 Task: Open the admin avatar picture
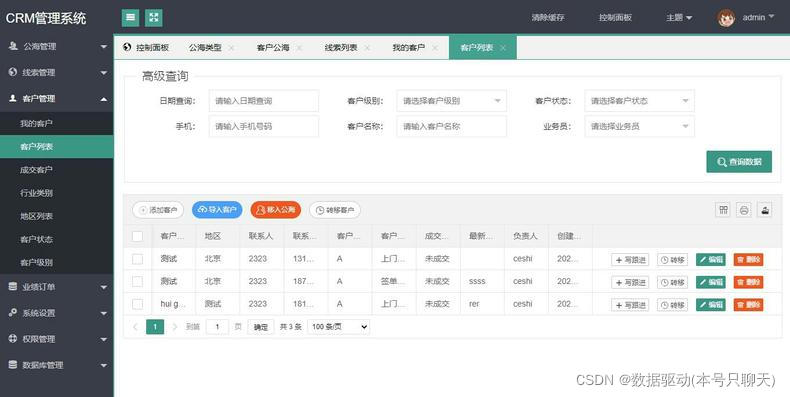(x=726, y=18)
